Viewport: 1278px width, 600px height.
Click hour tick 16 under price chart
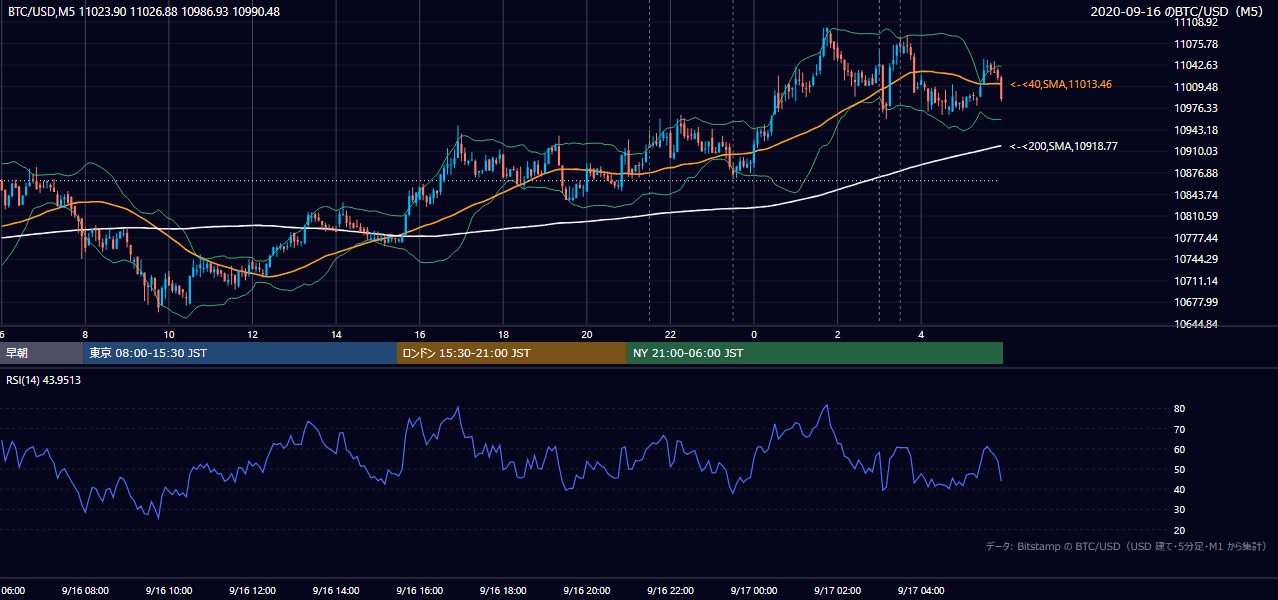(420, 334)
